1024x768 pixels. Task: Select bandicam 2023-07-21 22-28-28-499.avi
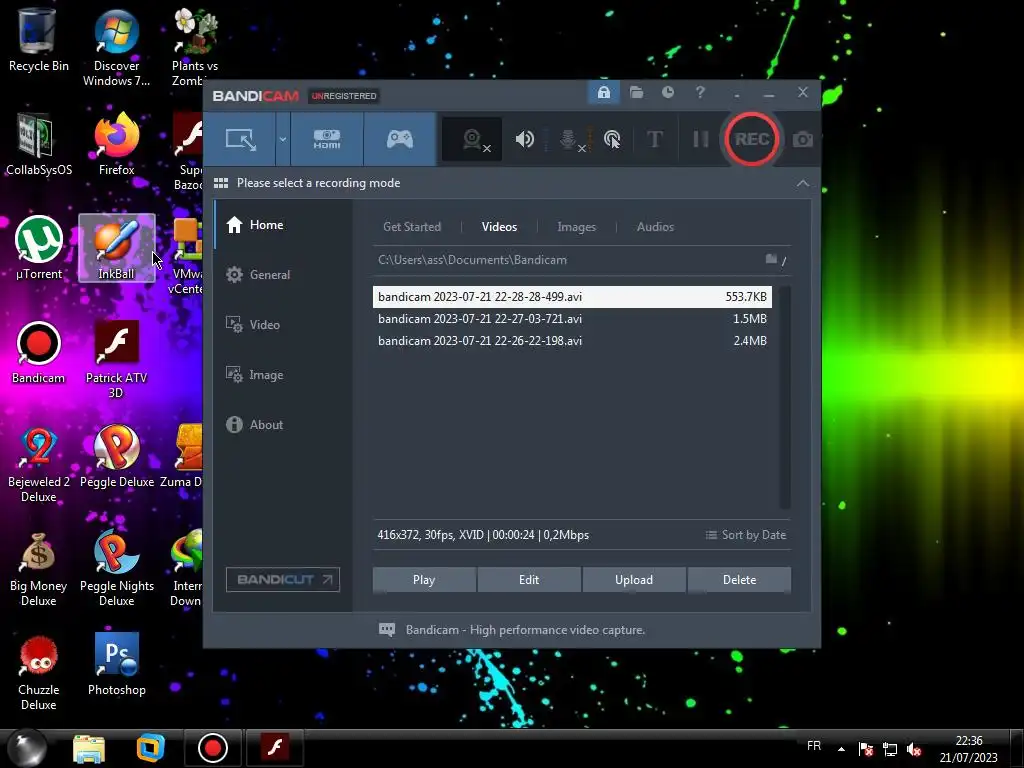(572, 296)
